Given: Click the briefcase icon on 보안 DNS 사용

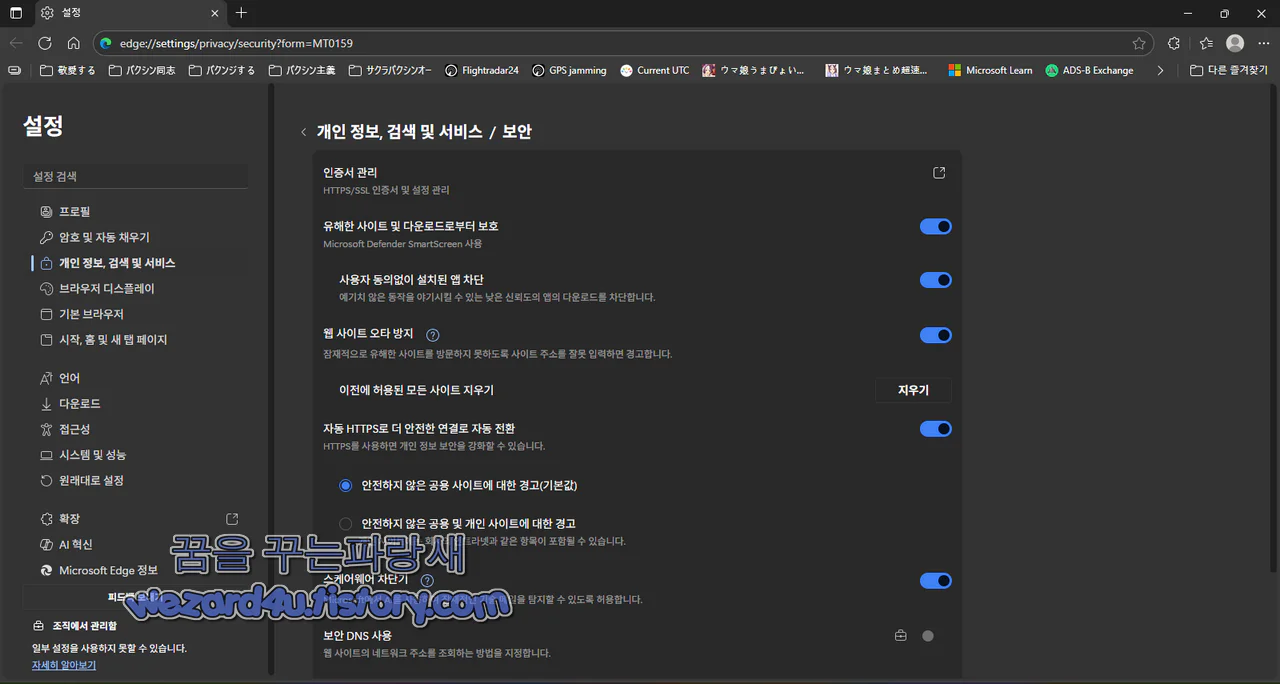Looking at the screenshot, I should (x=901, y=635).
